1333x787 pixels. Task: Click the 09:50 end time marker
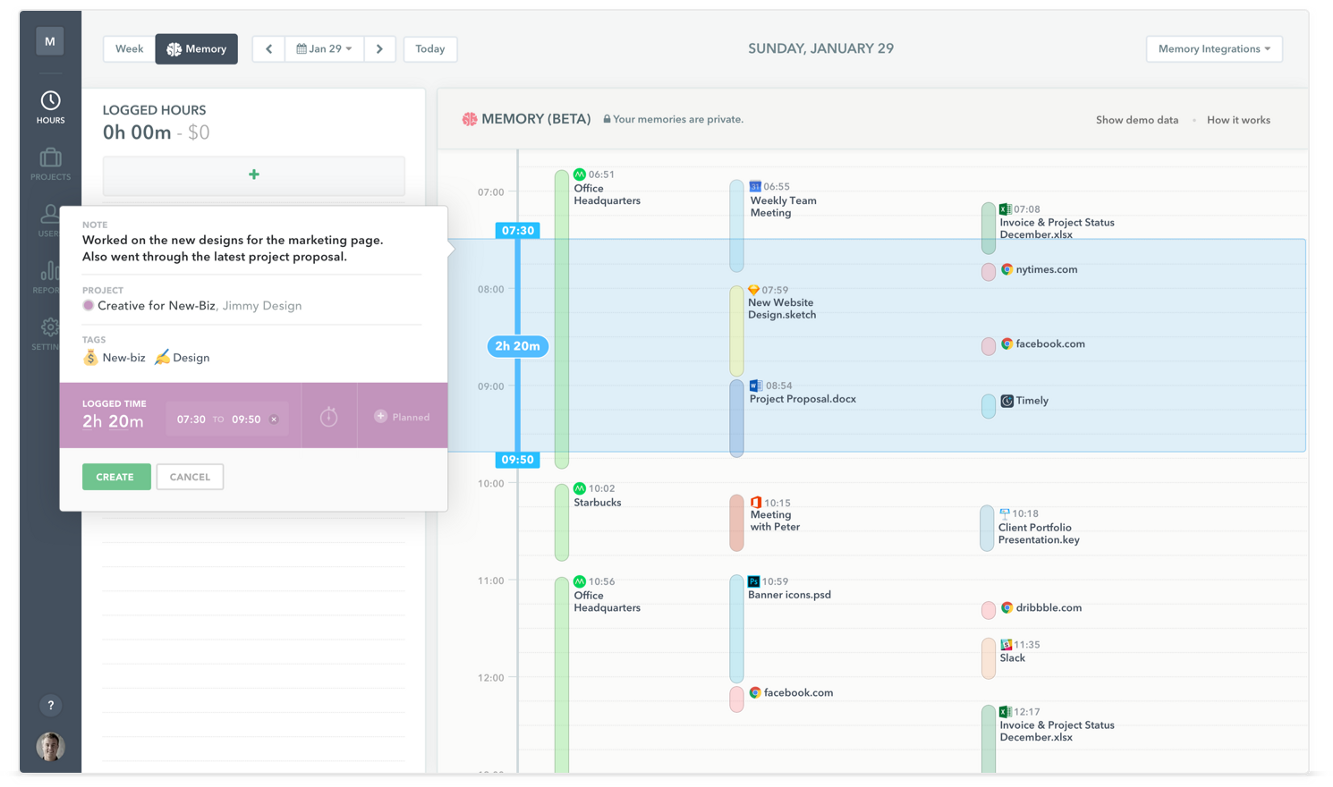(517, 460)
